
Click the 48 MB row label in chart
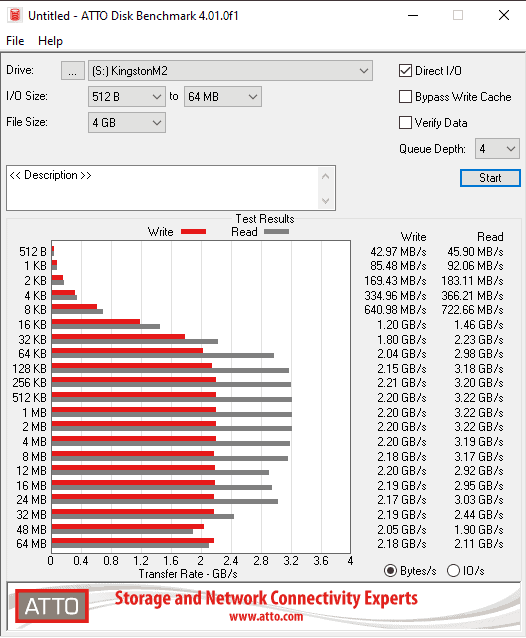click(31, 530)
